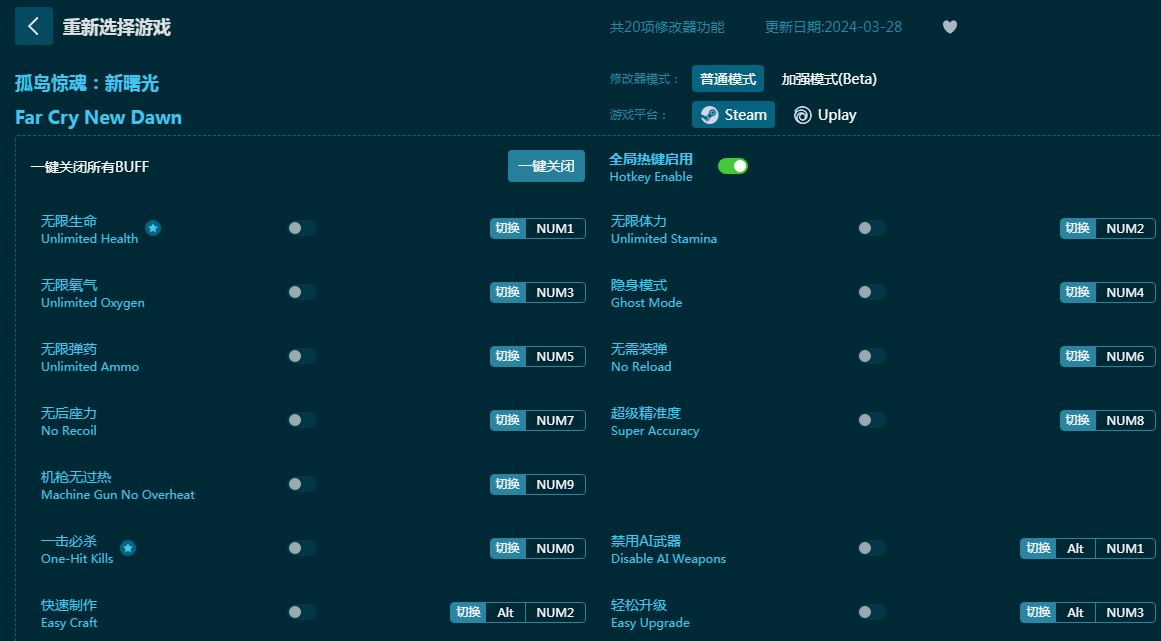Click 切换 button for Disable AI Weapons
Screen dimensions: 1161x641
tap(1038, 548)
